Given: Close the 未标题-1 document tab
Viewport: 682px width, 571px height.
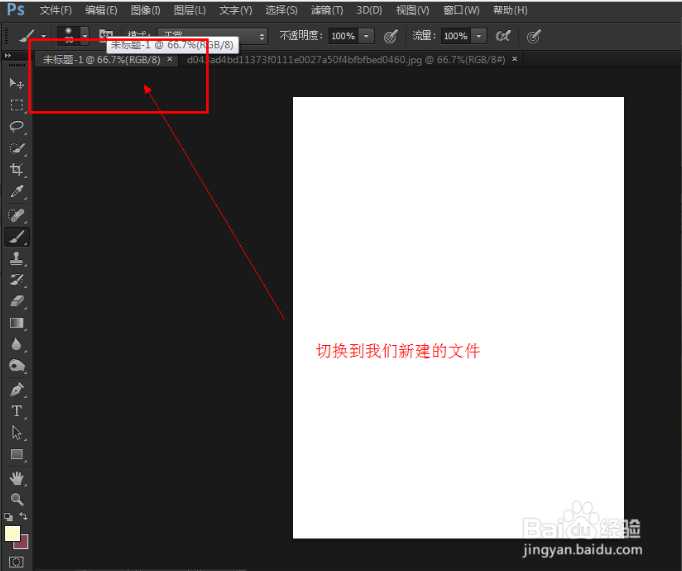Looking at the screenshot, I should (170, 59).
